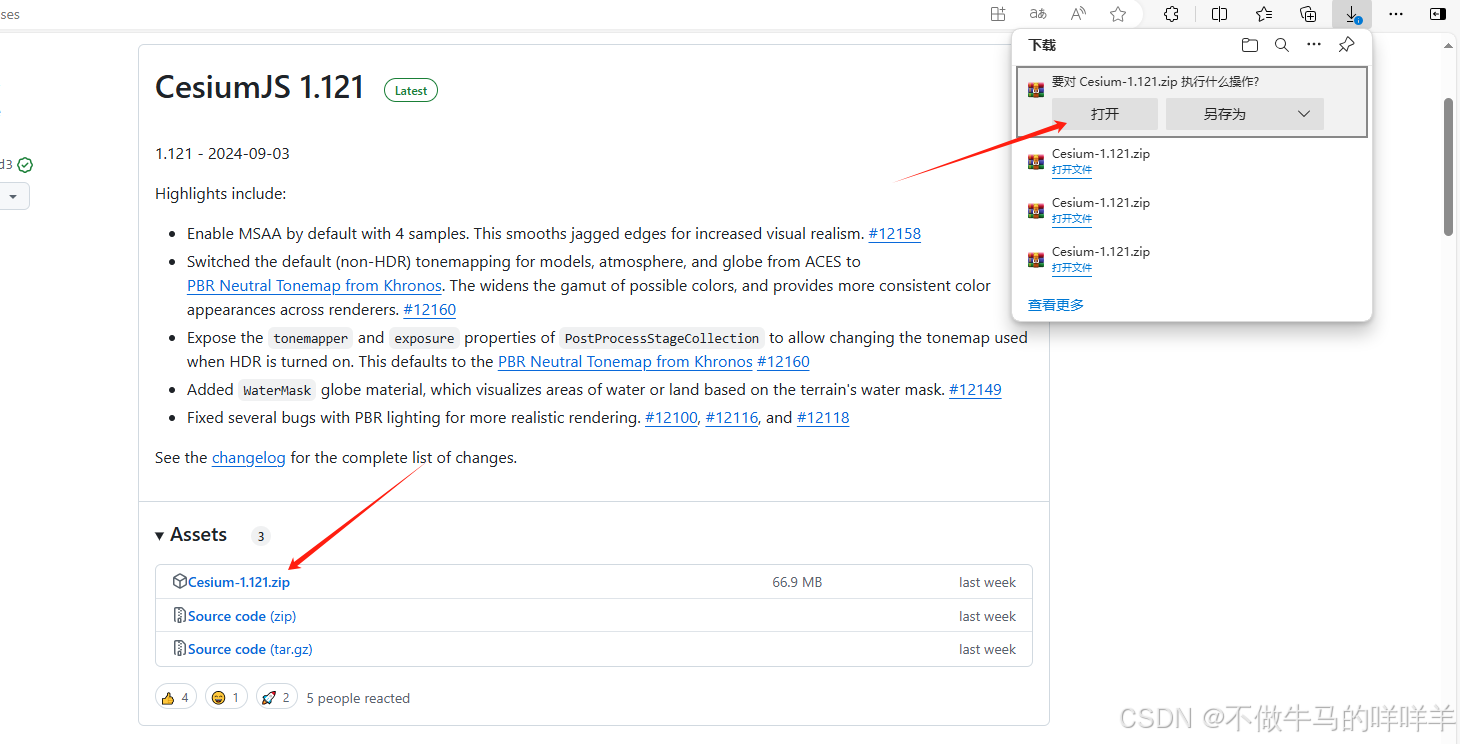Open downloads folder from downloads panel

click(1250, 45)
